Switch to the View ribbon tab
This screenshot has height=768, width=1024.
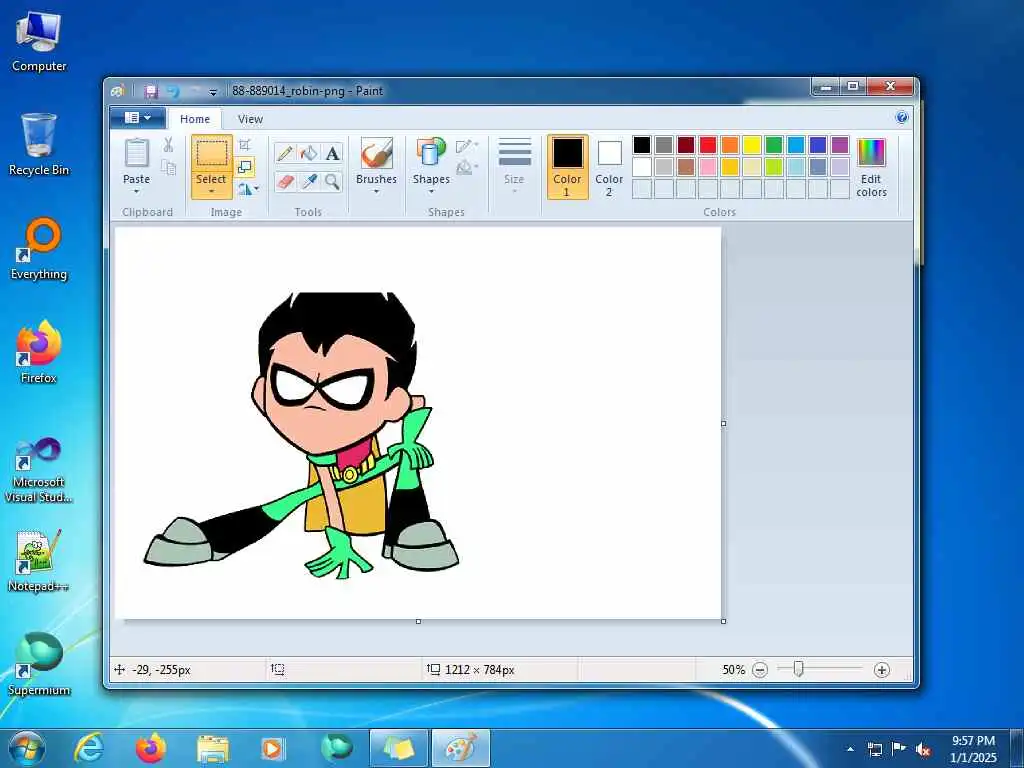coord(250,119)
